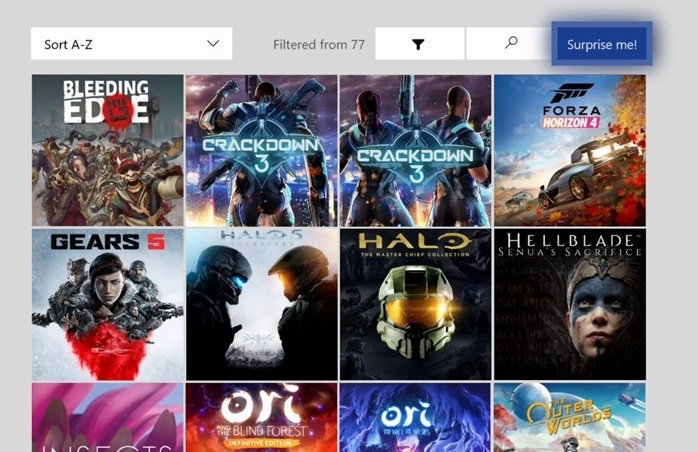
Task: Open Hellblade Senua's Sacrifice tile
Action: pyautogui.click(x=570, y=305)
